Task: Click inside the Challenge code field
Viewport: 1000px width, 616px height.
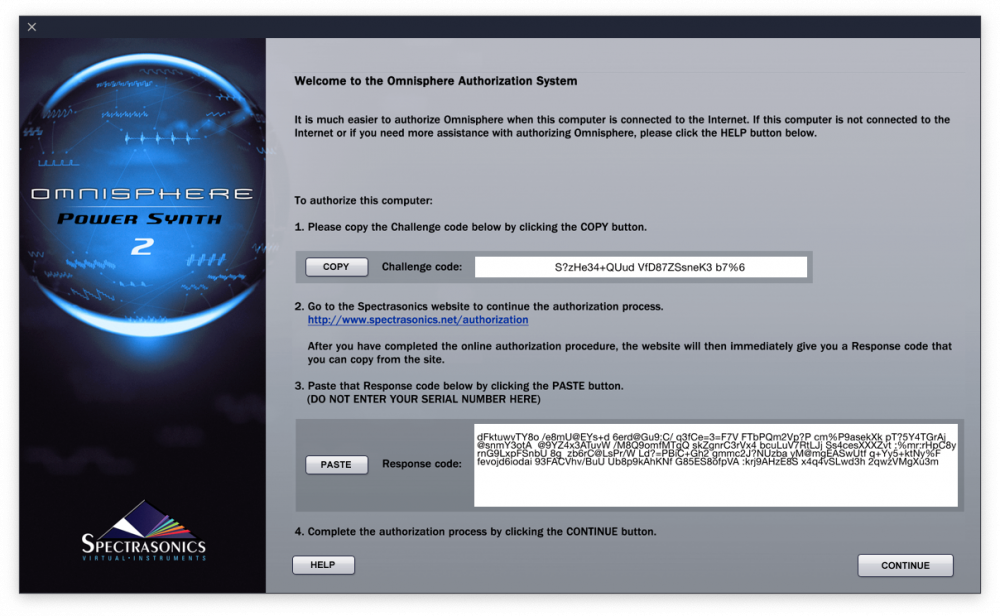Action: pos(640,267)
